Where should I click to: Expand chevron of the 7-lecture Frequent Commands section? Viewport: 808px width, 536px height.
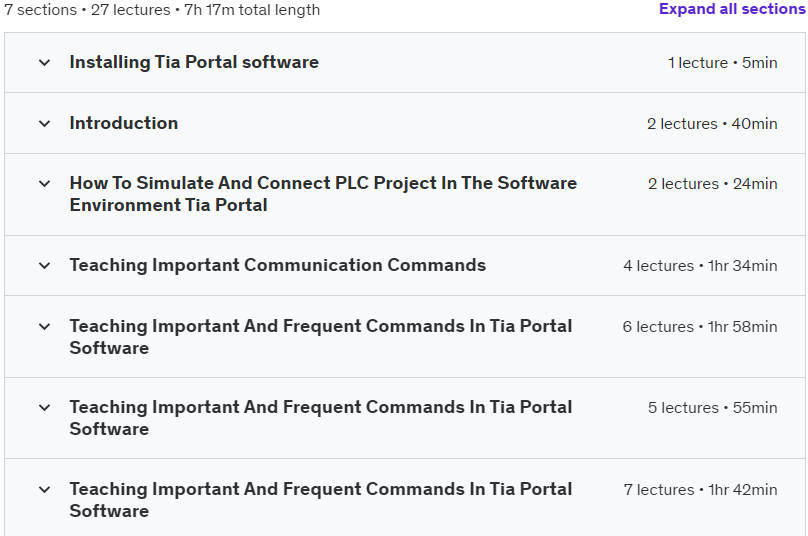coord(44,490)
